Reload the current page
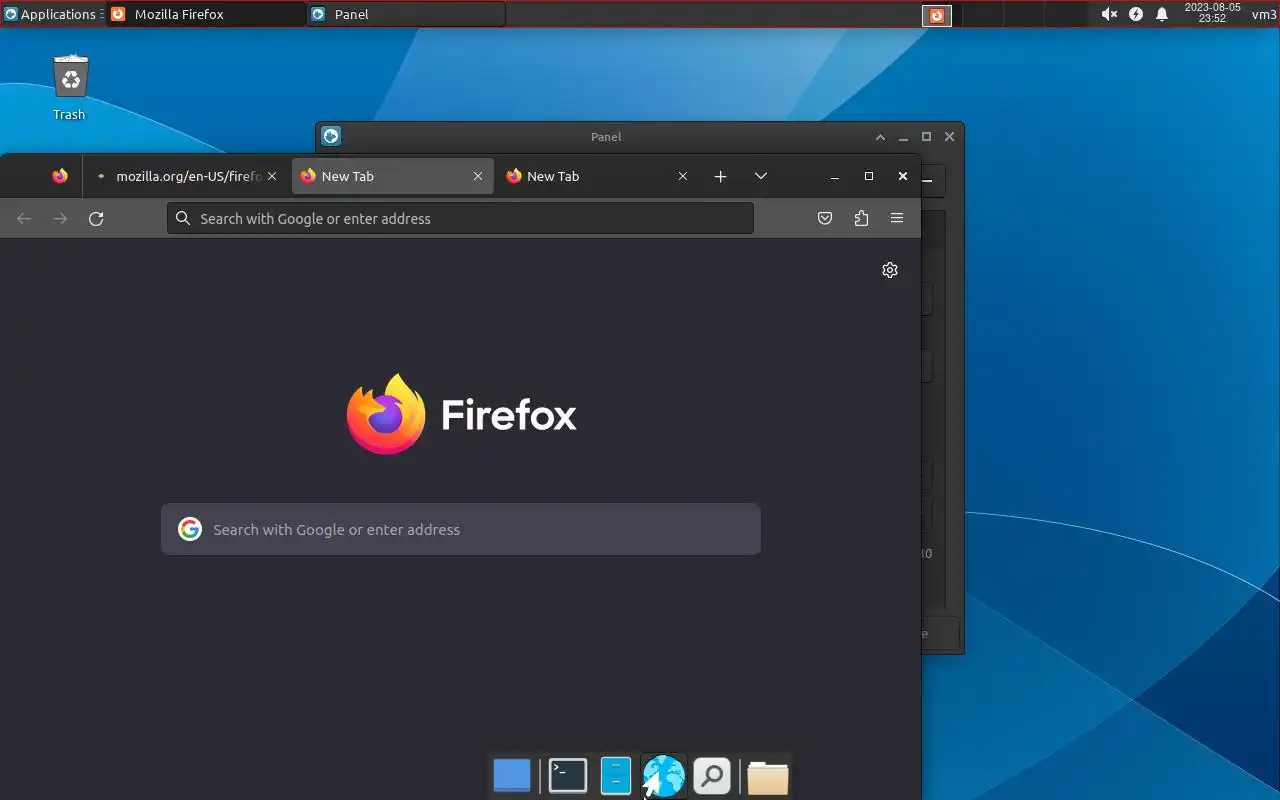1280x800 pixels. pyautogui.click(x=96, y=218)
